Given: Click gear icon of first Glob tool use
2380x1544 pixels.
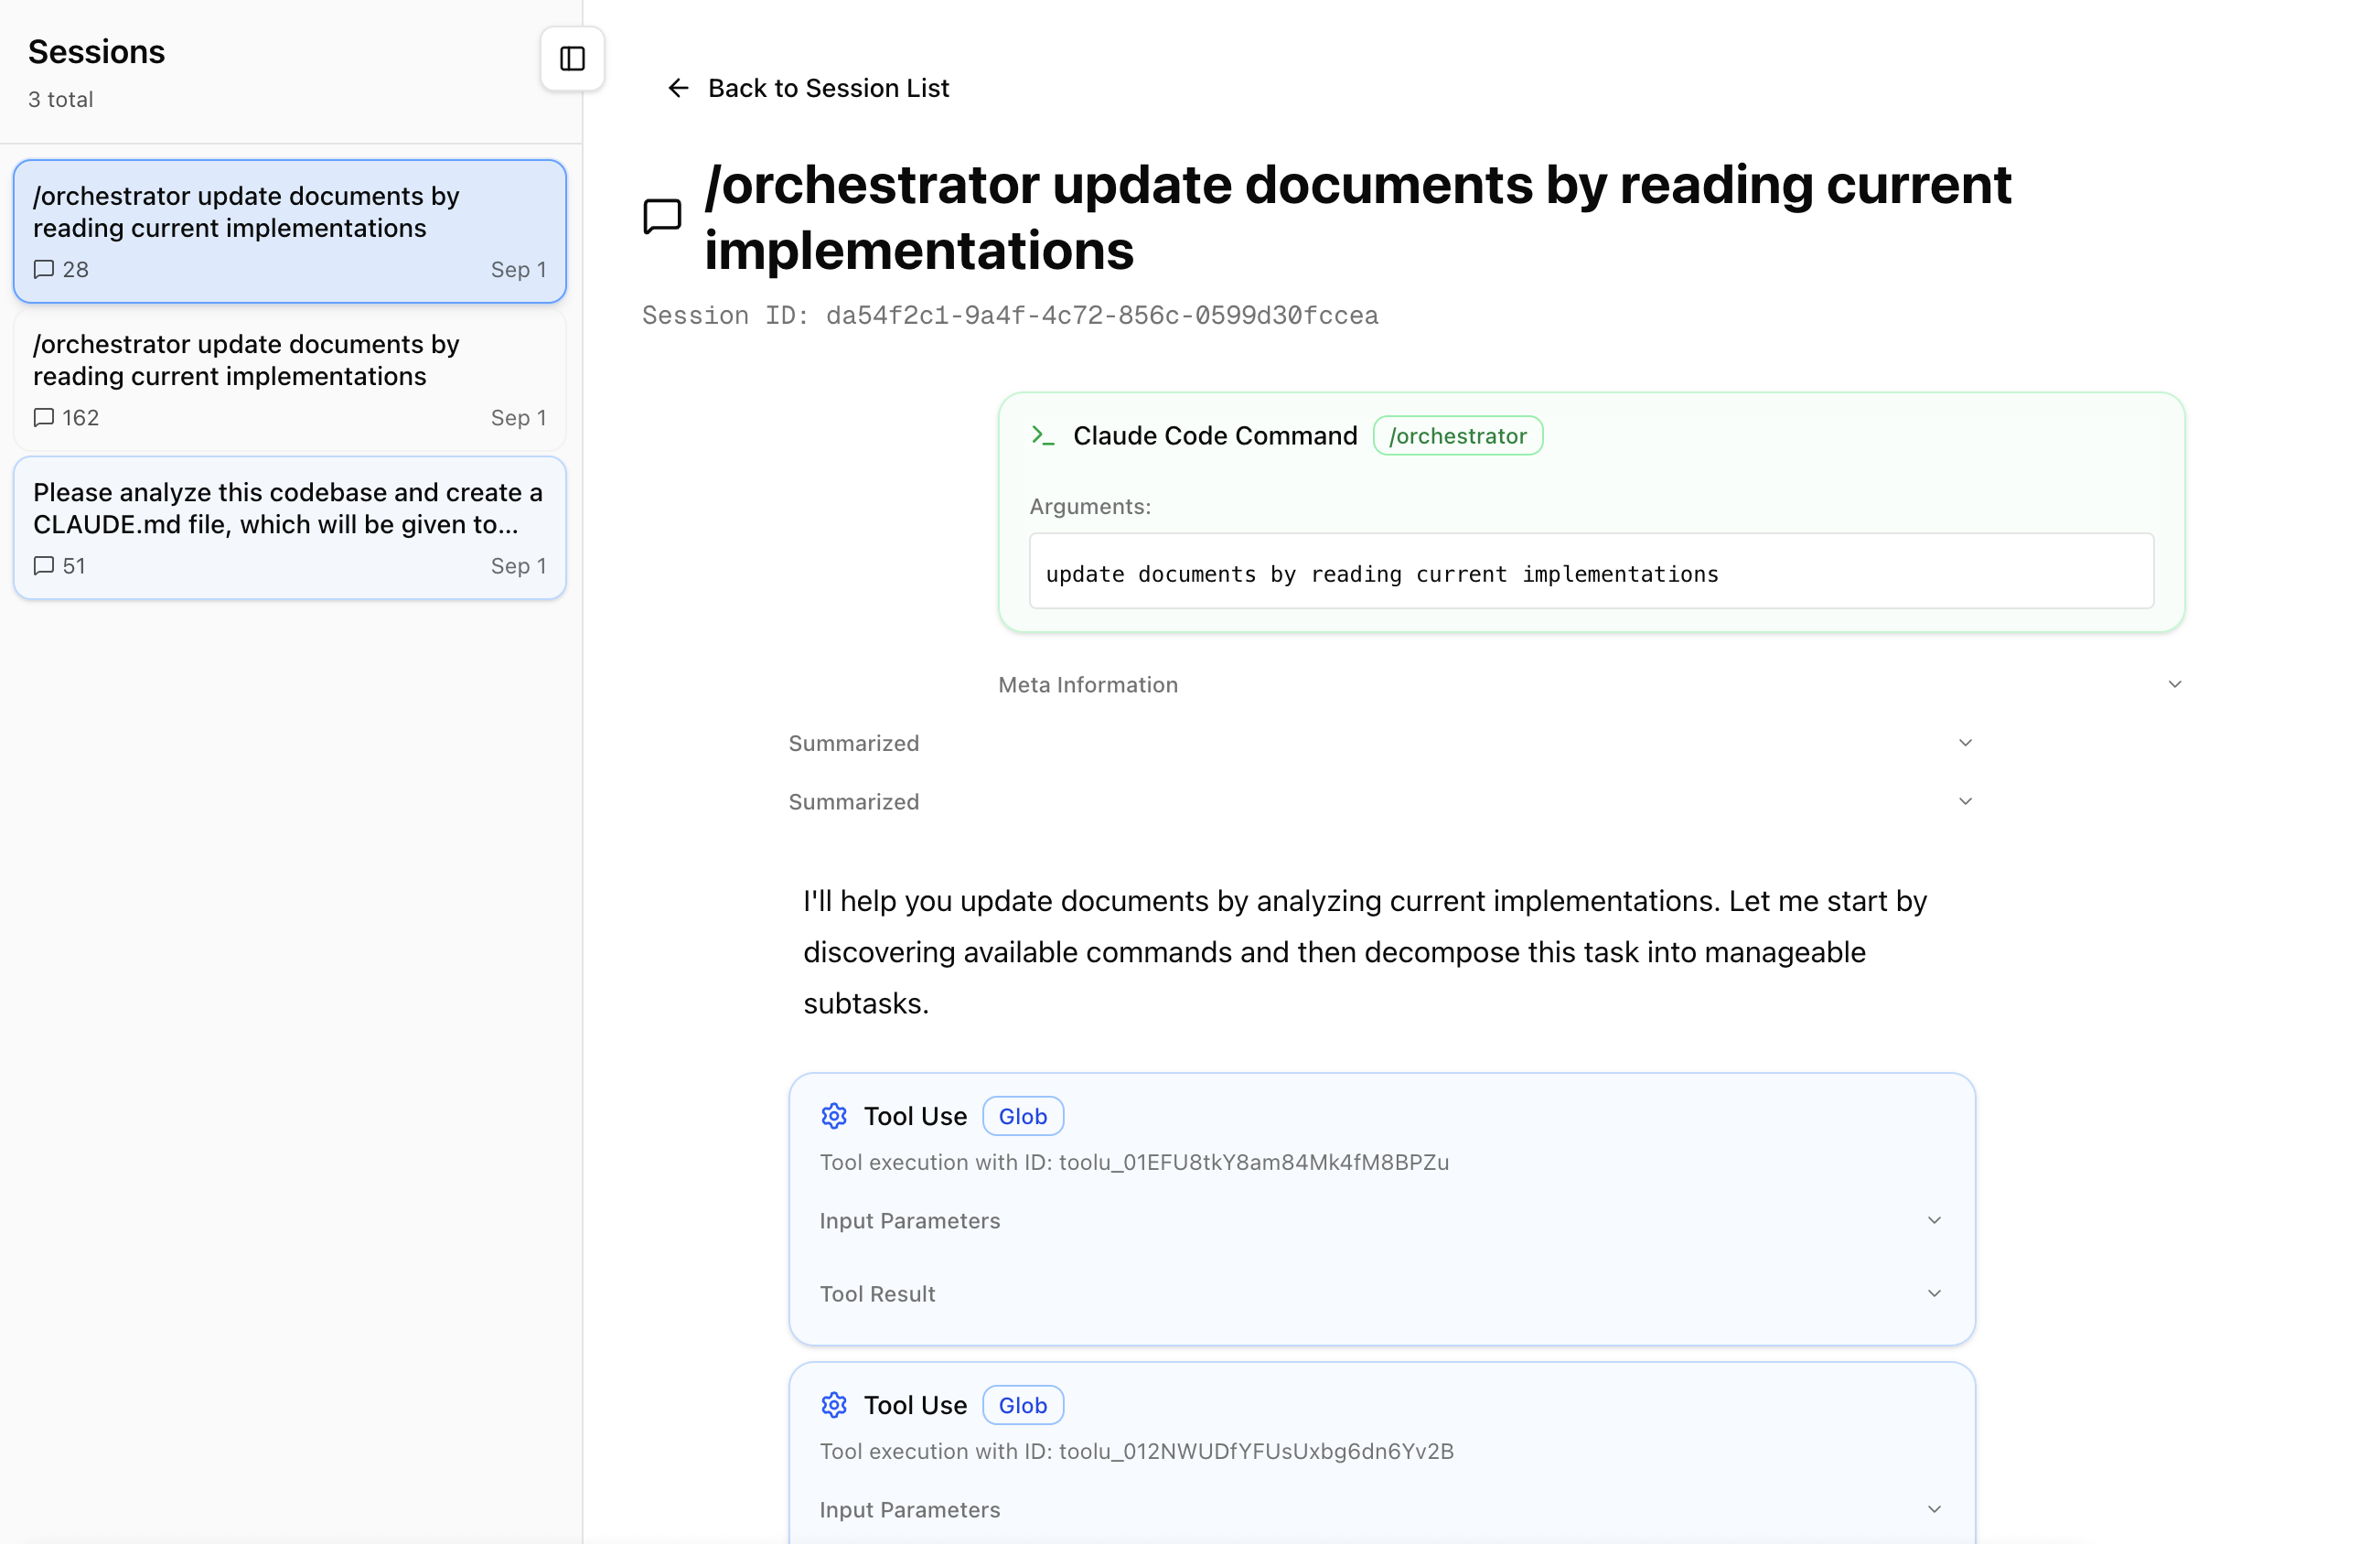Looking at the screenshot, I should pyautogui.click(x=834, y=1116).
